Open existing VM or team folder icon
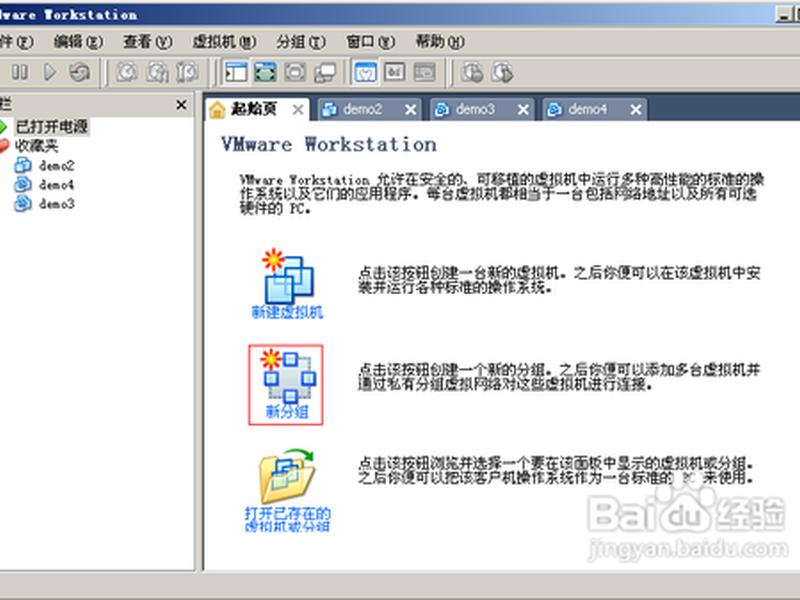800x600 pixels. (x=287, y=477)
